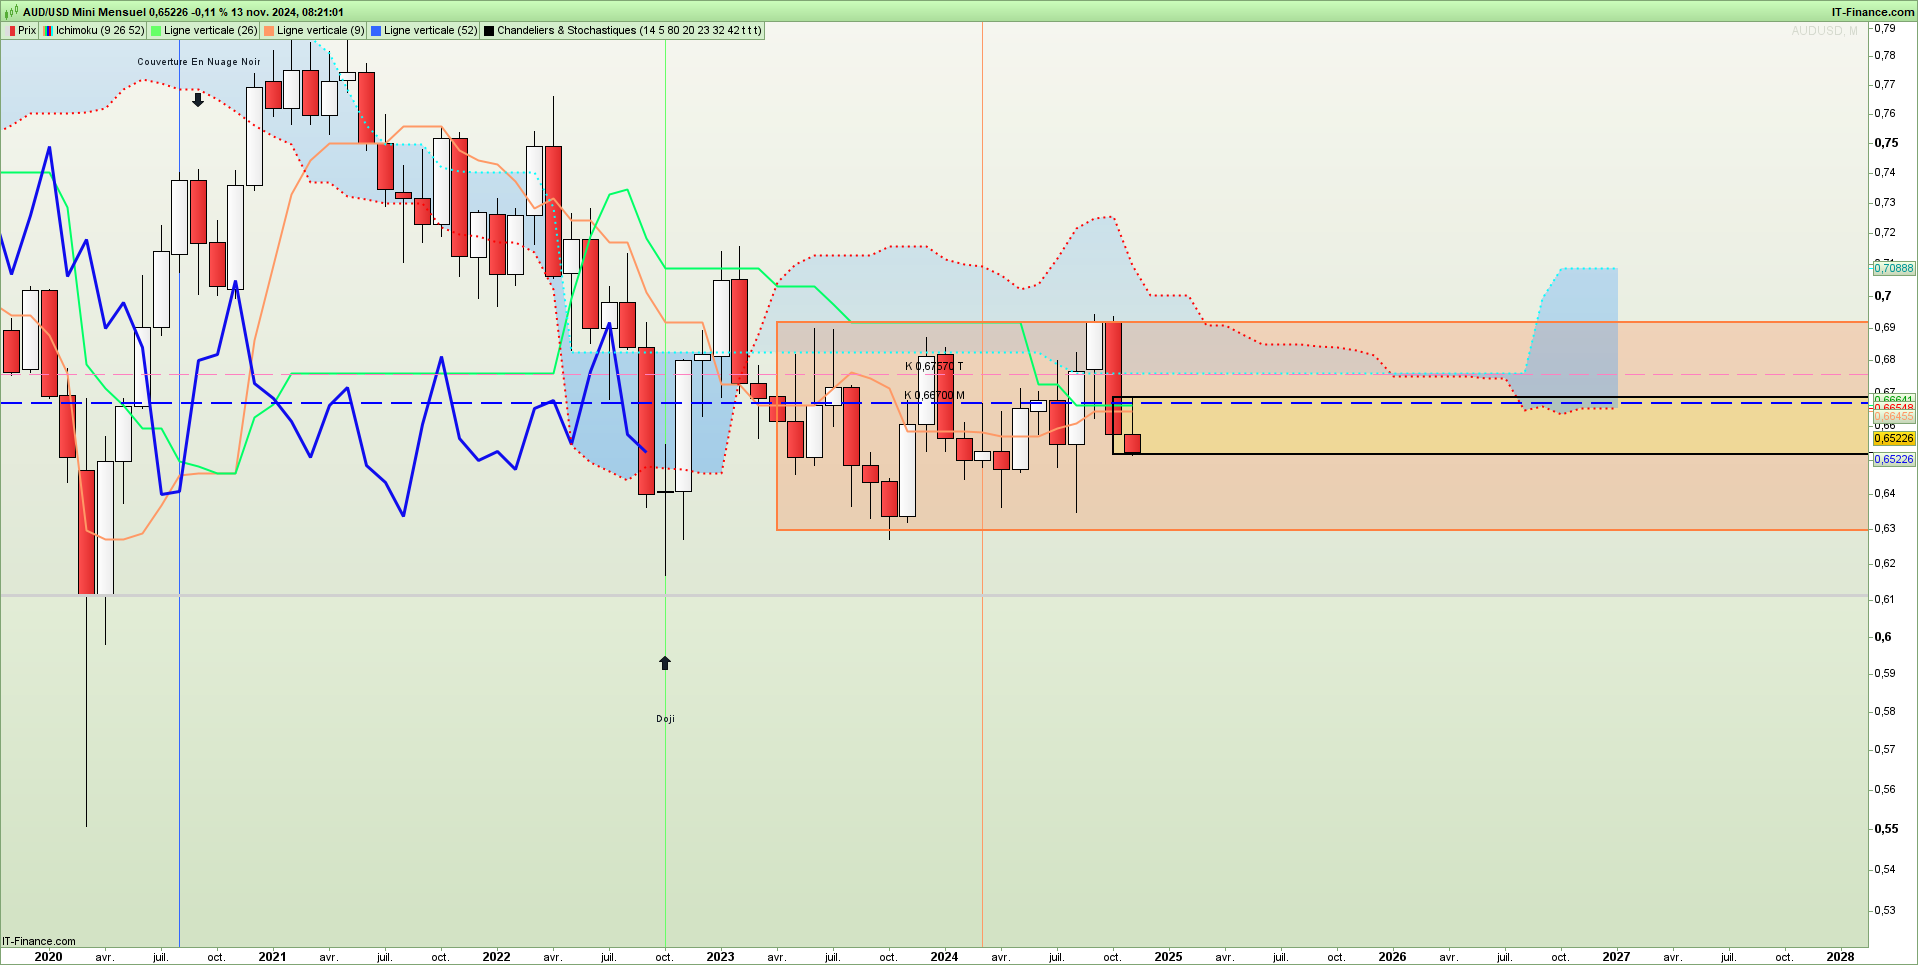Click the K 0,67570 T chart annotation
This screenshot has height=965, width=1918.
[934, 367]
